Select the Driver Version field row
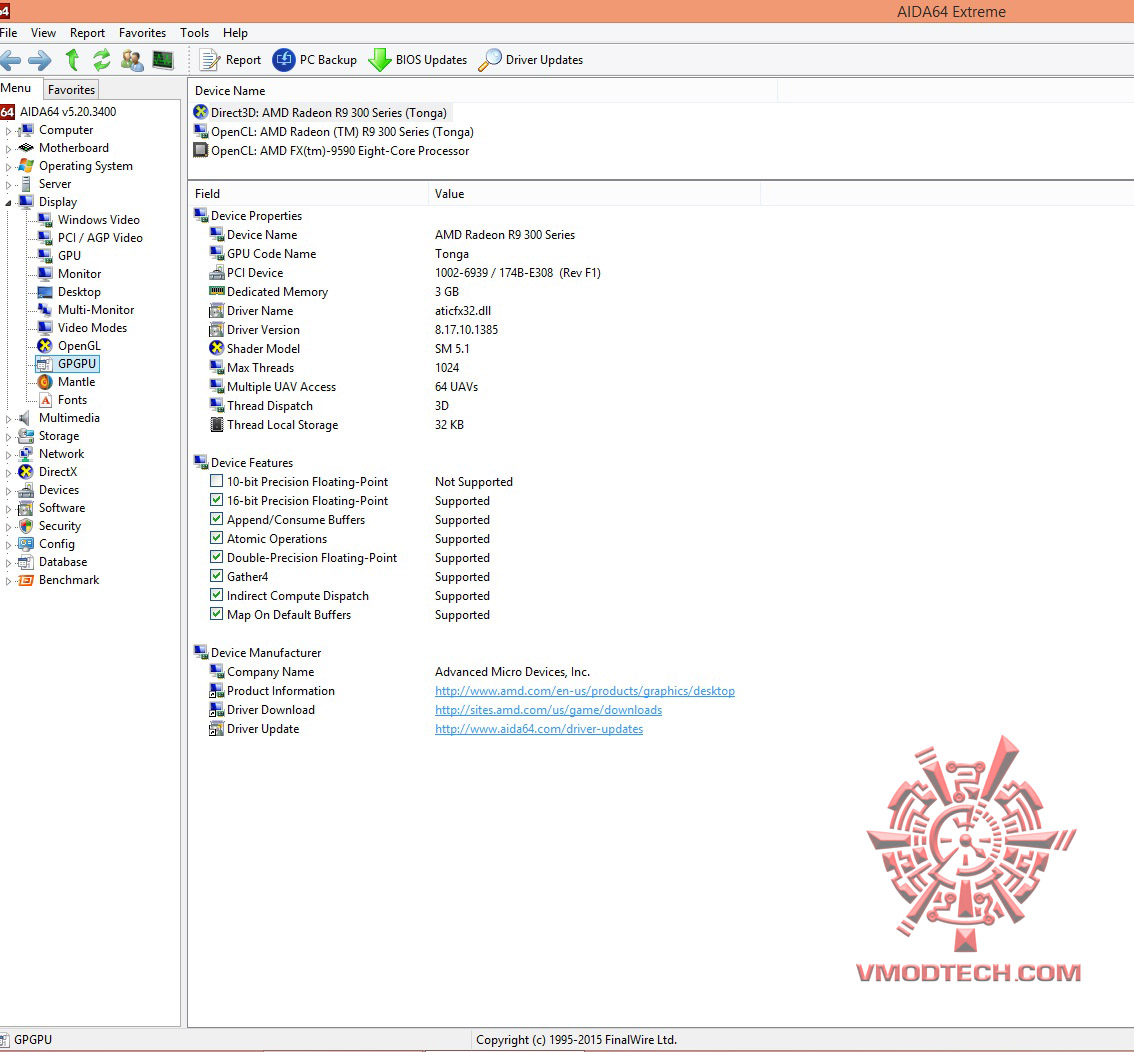Viewport: 1134px width, 1052px height. tap(354, 330)
